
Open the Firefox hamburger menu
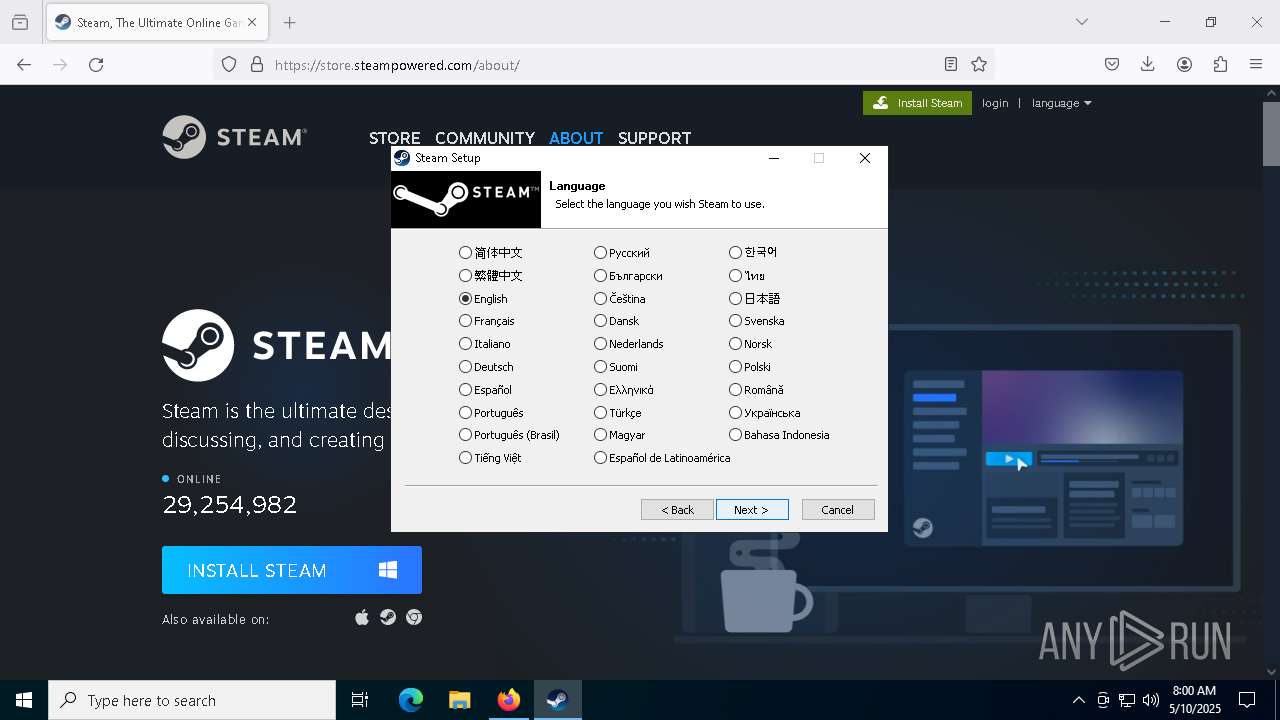[1256, 65]
